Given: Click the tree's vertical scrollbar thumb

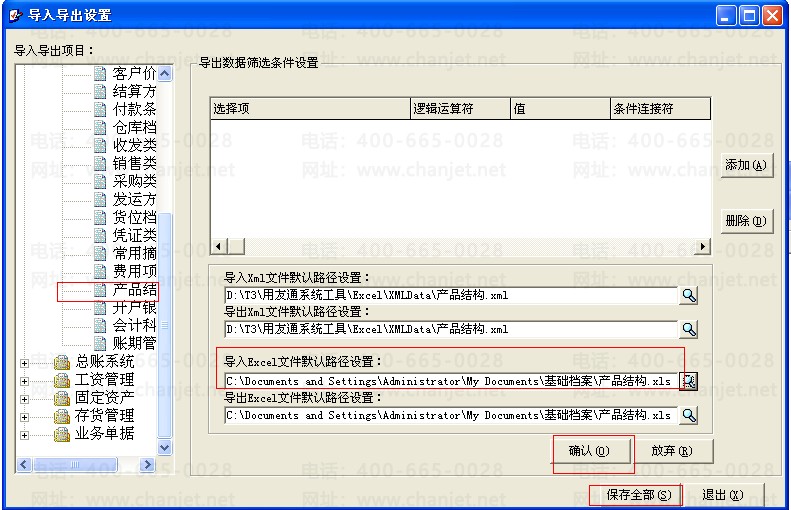Looking at the screenshot, I should coord(164,325).
